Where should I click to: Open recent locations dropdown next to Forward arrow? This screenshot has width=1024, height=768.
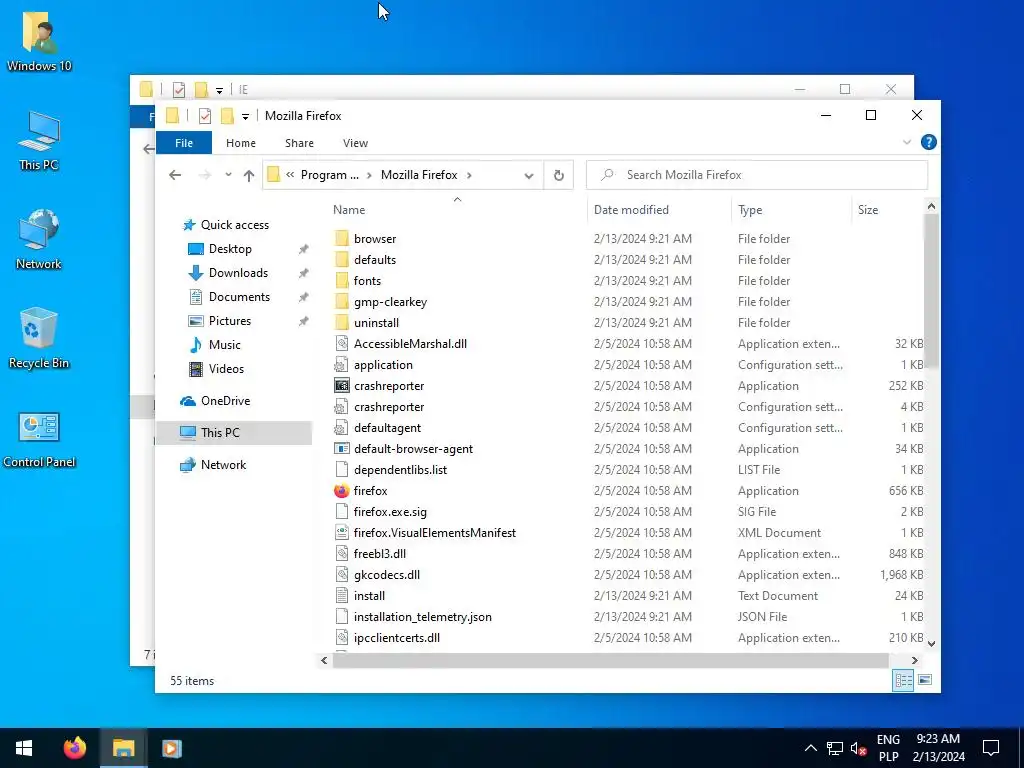(x=228, y=175)
